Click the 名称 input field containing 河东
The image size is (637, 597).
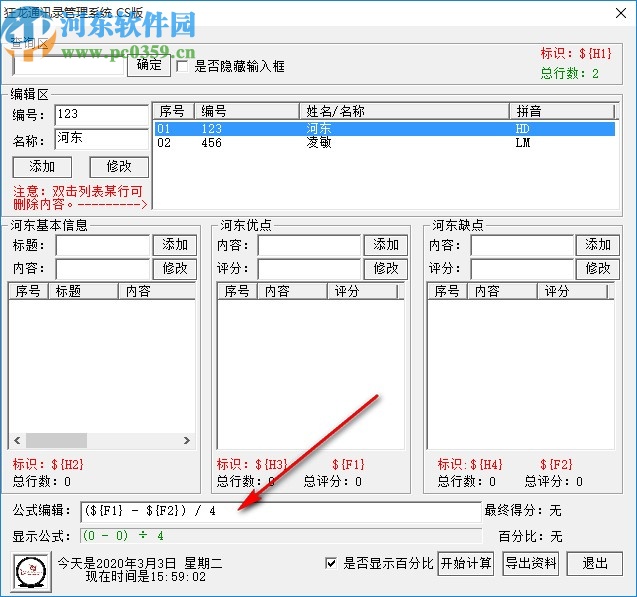[x=102, y=138]
